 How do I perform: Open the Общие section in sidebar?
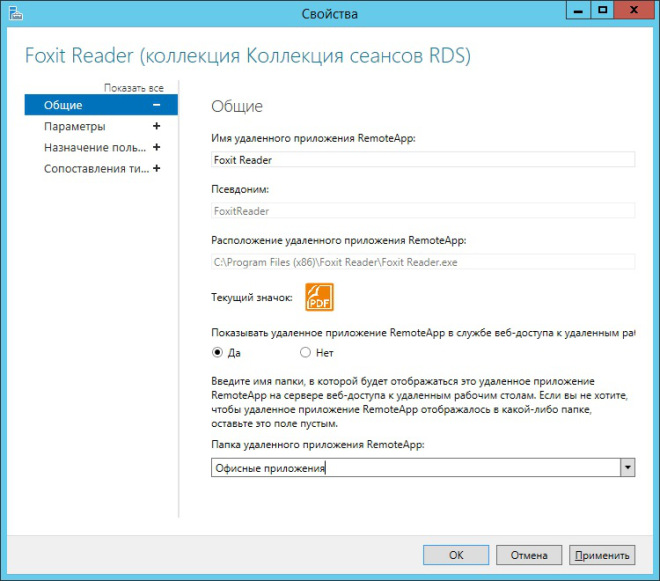point(64,105)
